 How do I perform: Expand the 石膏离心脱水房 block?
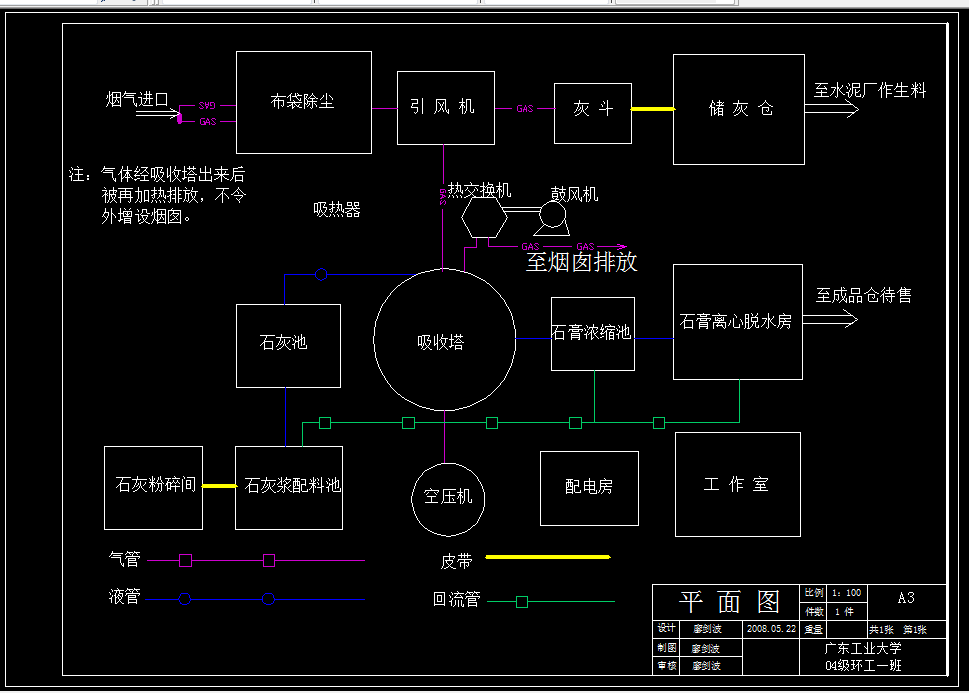click(737, 322)
